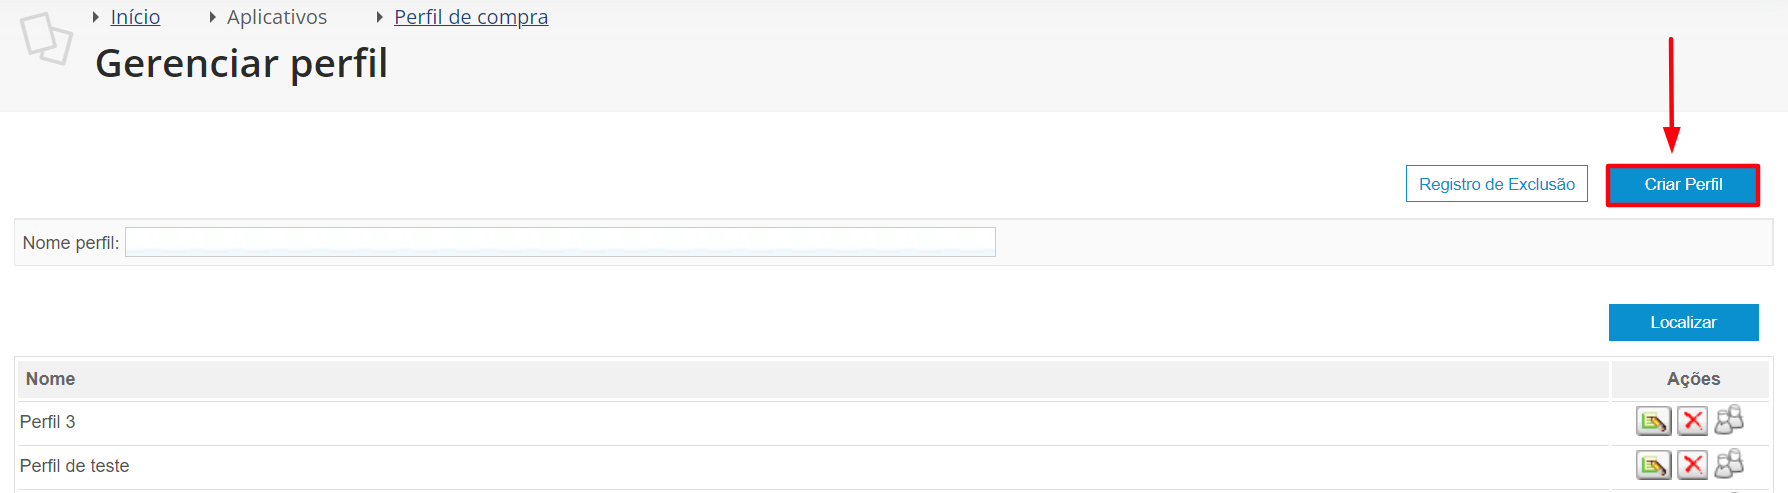Click the Localizar search button

1684,322
